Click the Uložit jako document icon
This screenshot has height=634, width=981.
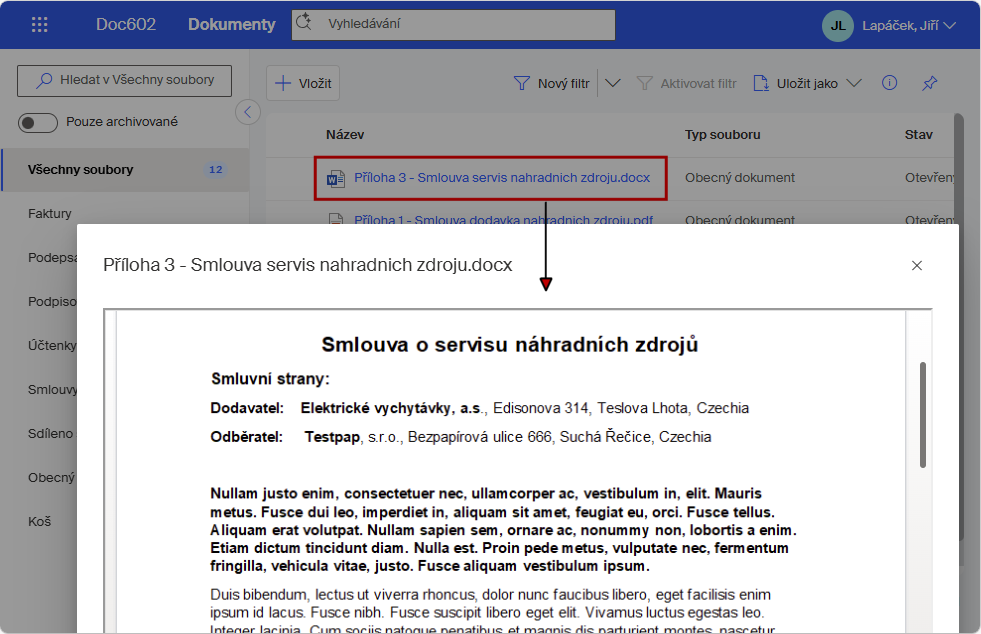760,83
